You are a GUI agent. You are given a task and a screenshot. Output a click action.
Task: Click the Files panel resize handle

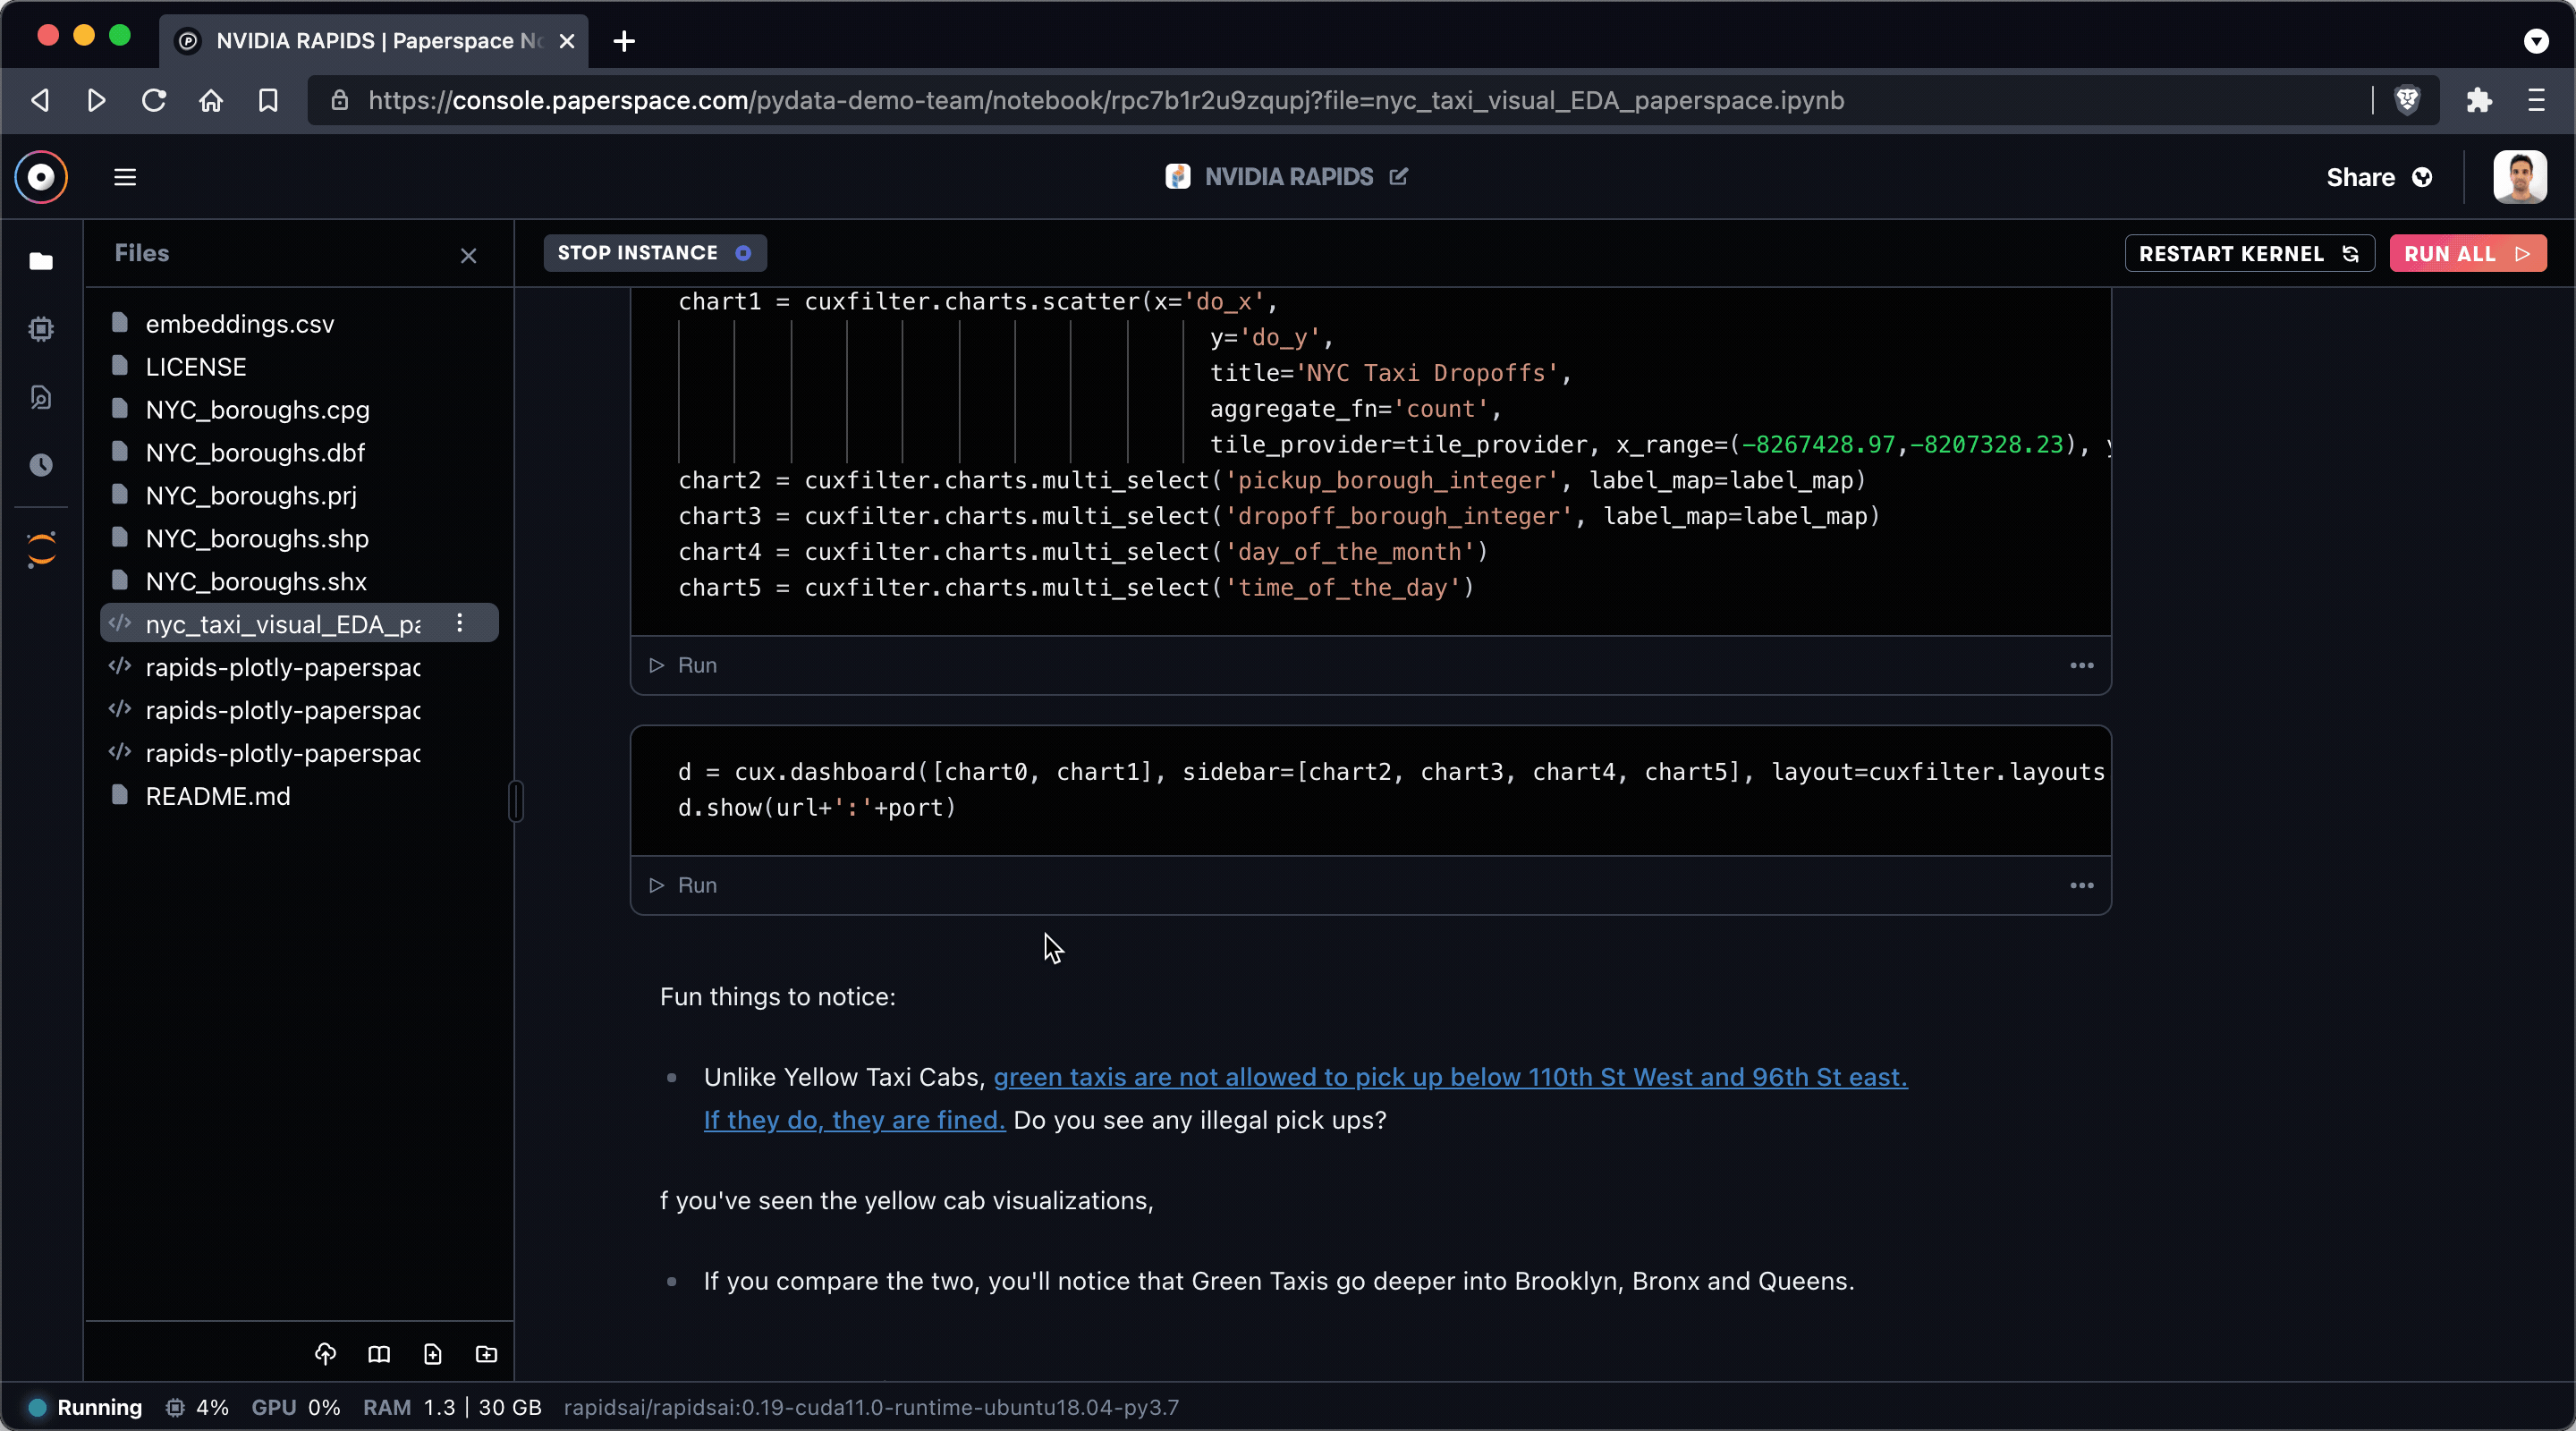point(516,801)
